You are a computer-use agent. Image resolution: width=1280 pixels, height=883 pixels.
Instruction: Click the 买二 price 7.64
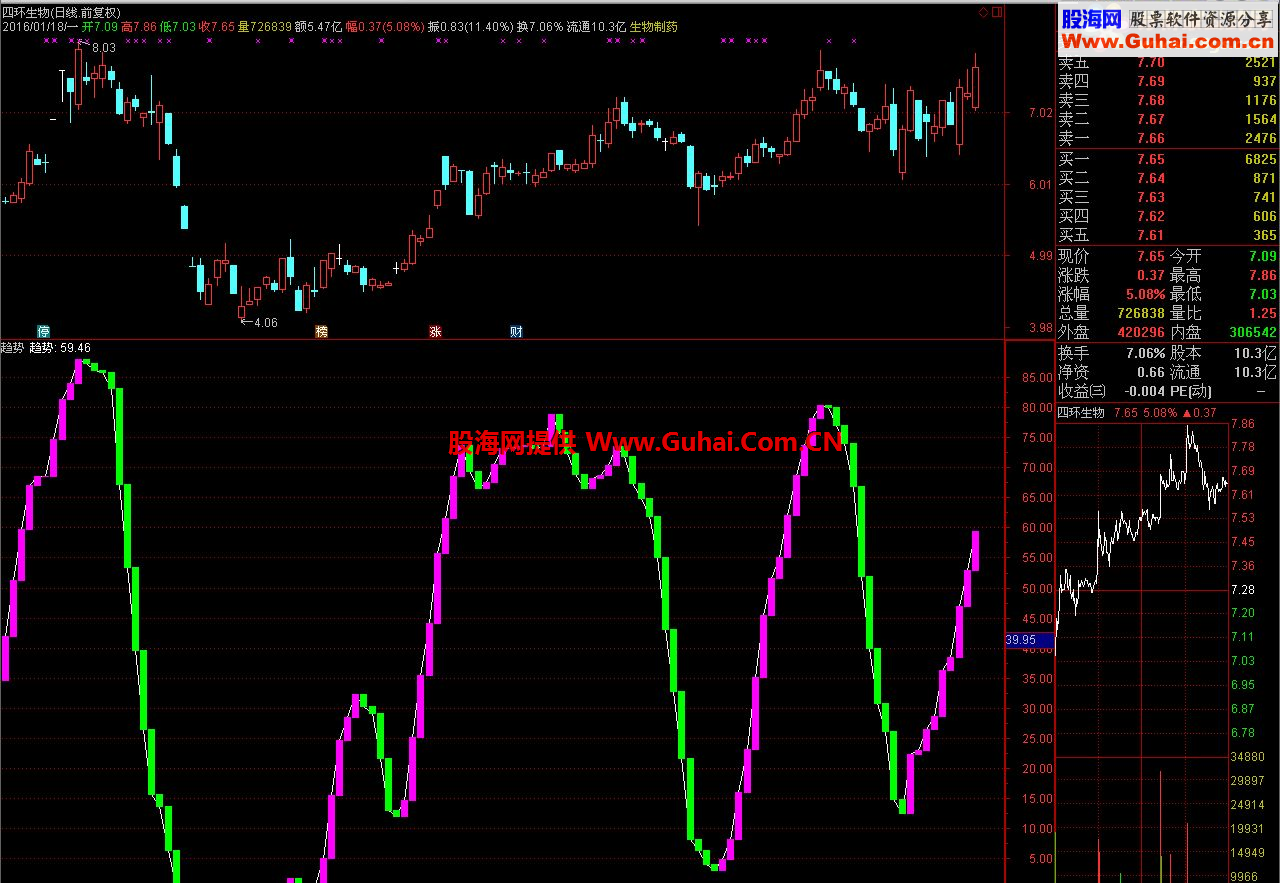[1150, 178]
